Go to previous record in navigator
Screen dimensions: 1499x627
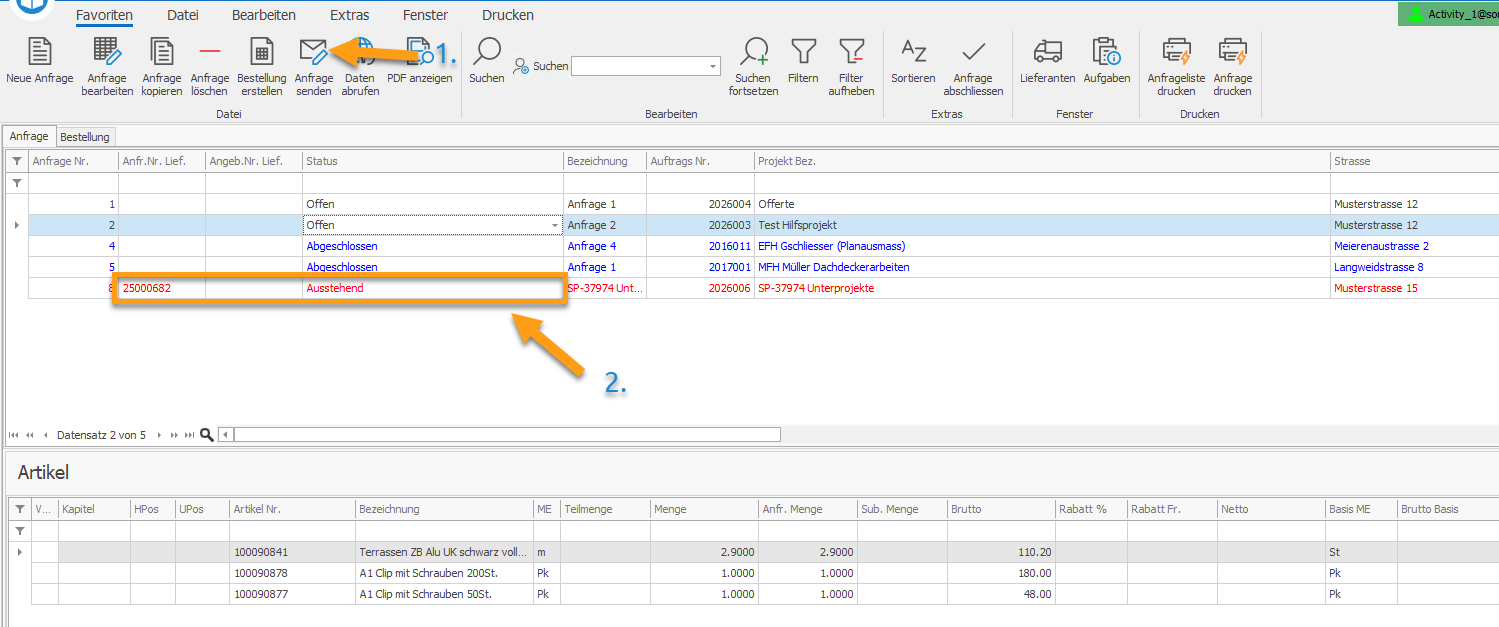[45, 435]
